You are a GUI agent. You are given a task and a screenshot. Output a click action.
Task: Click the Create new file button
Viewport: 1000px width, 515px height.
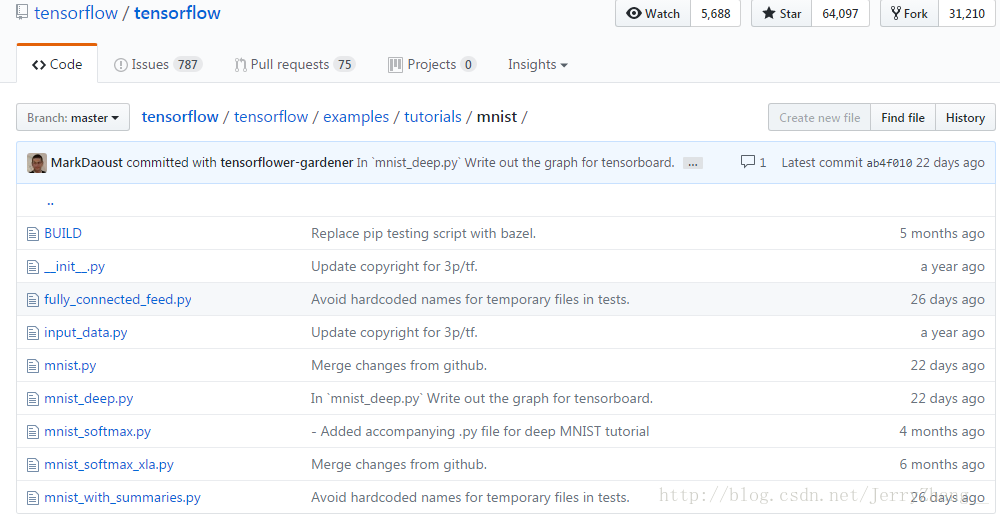[820, 117]
